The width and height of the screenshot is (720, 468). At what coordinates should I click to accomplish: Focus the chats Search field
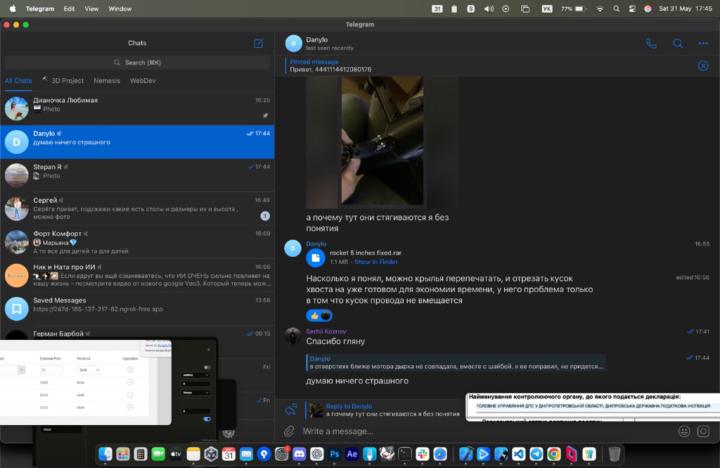tap(137, 62)
